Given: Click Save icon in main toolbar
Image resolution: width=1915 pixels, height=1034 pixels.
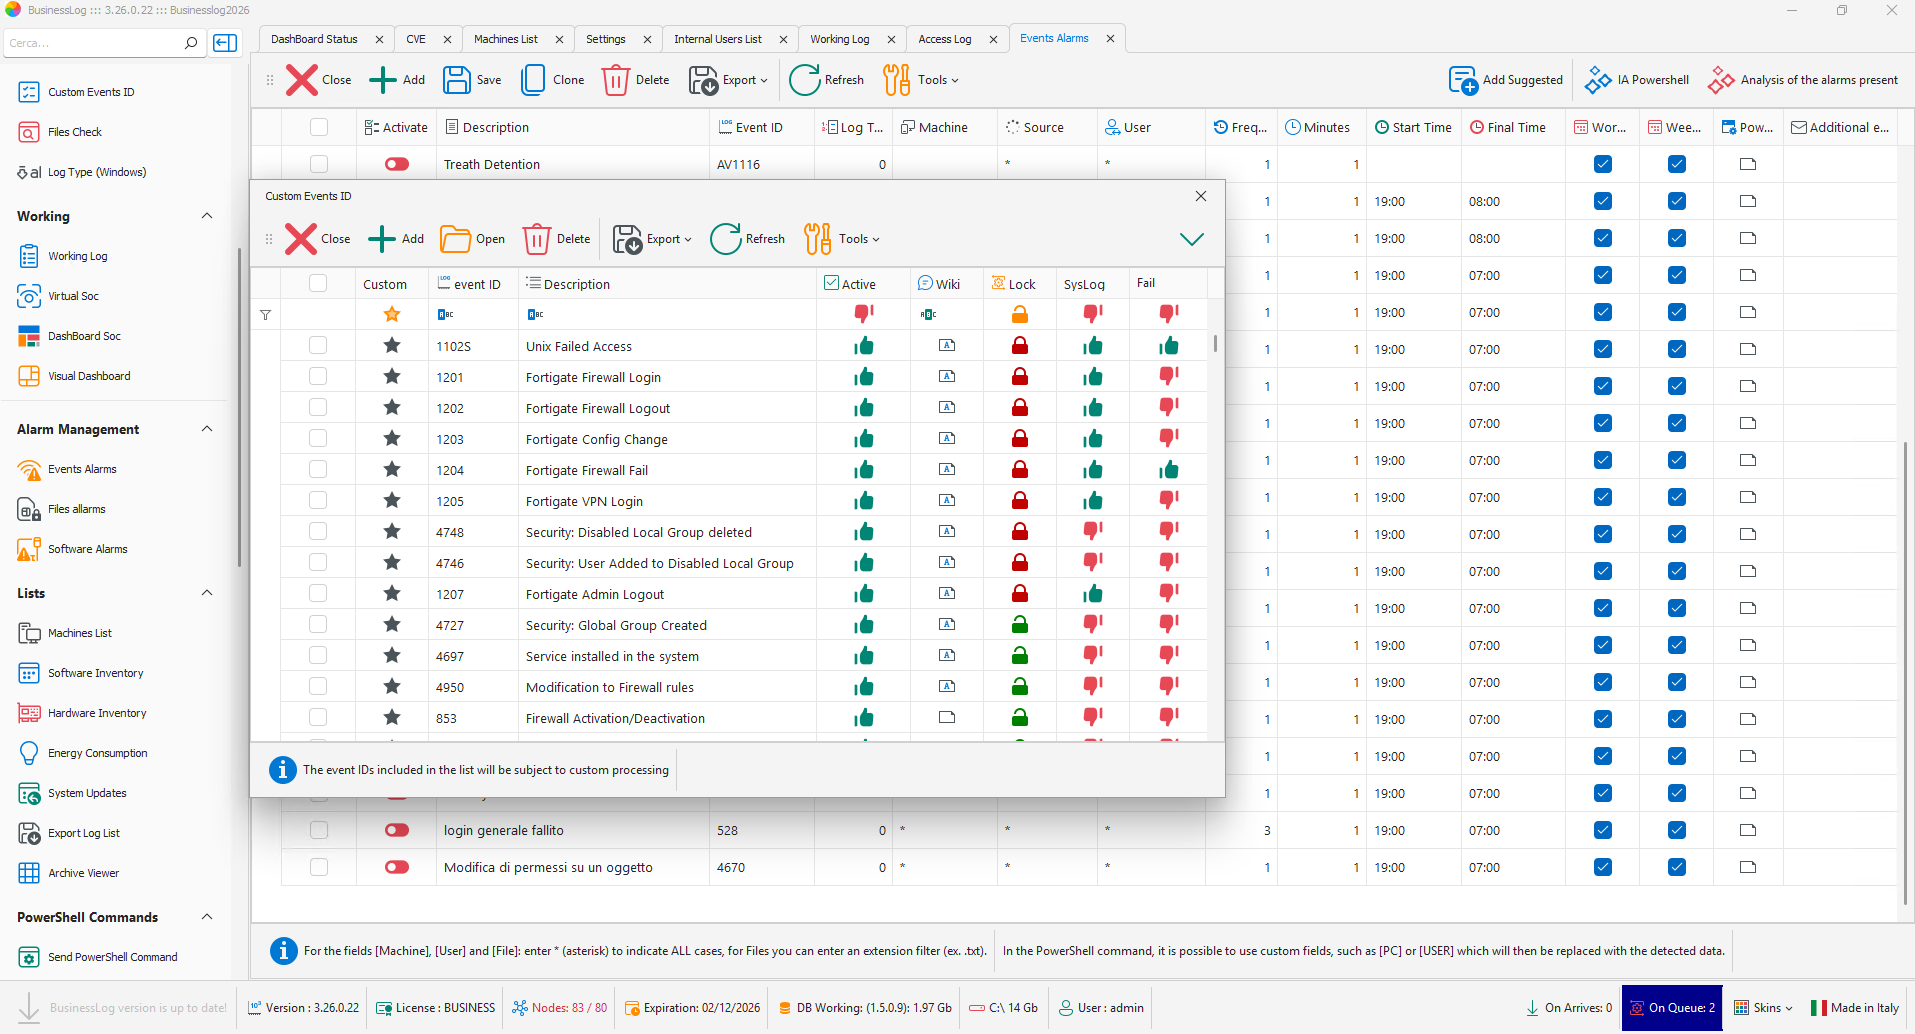Looking at the screenshot, I should point(457,80).
